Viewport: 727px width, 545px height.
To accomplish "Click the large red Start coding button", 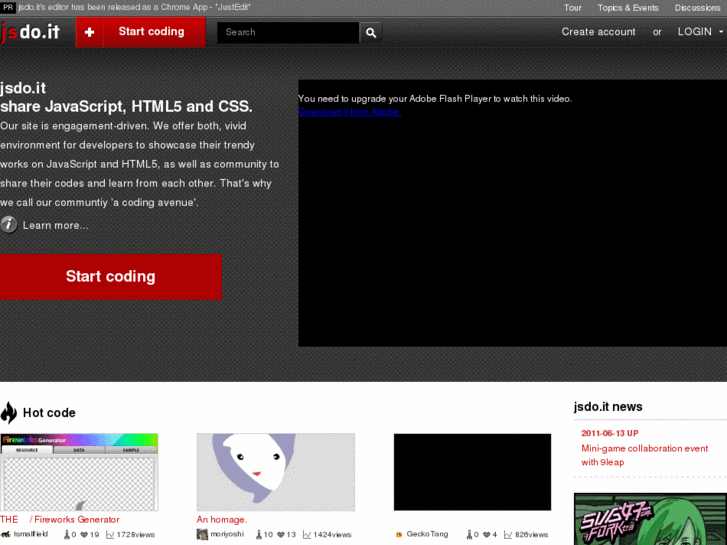I will pyautogui.click(x=111, y=276).
